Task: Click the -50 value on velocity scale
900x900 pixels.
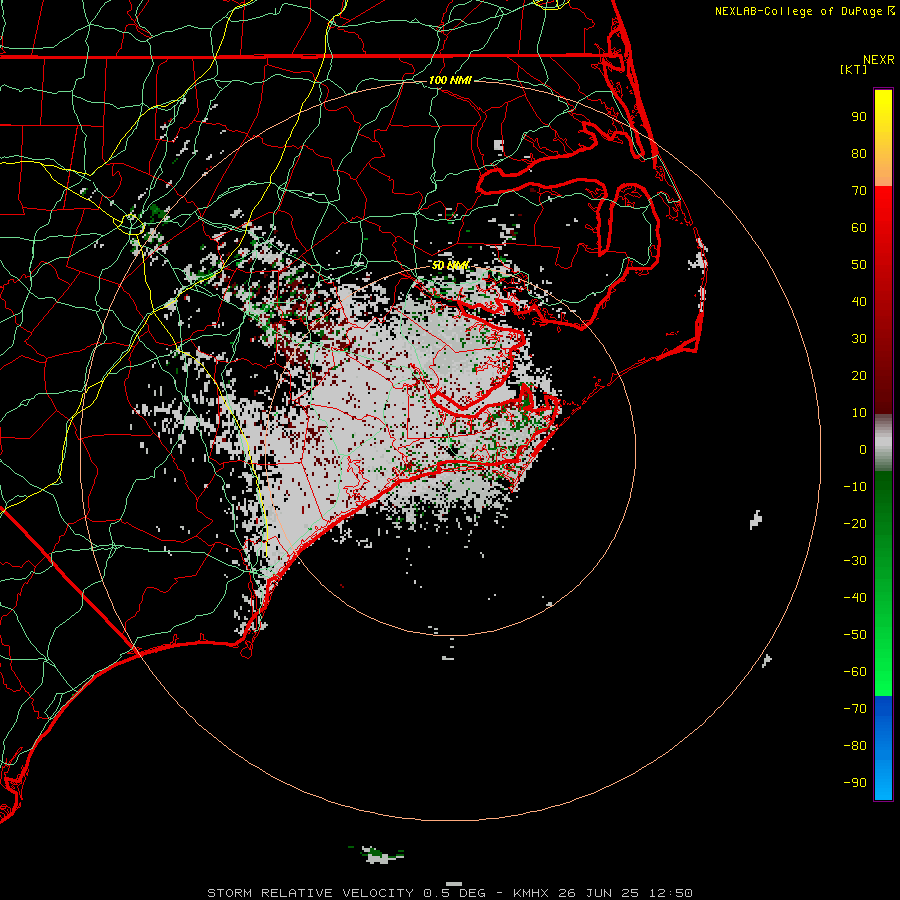Action: point(855,635)
